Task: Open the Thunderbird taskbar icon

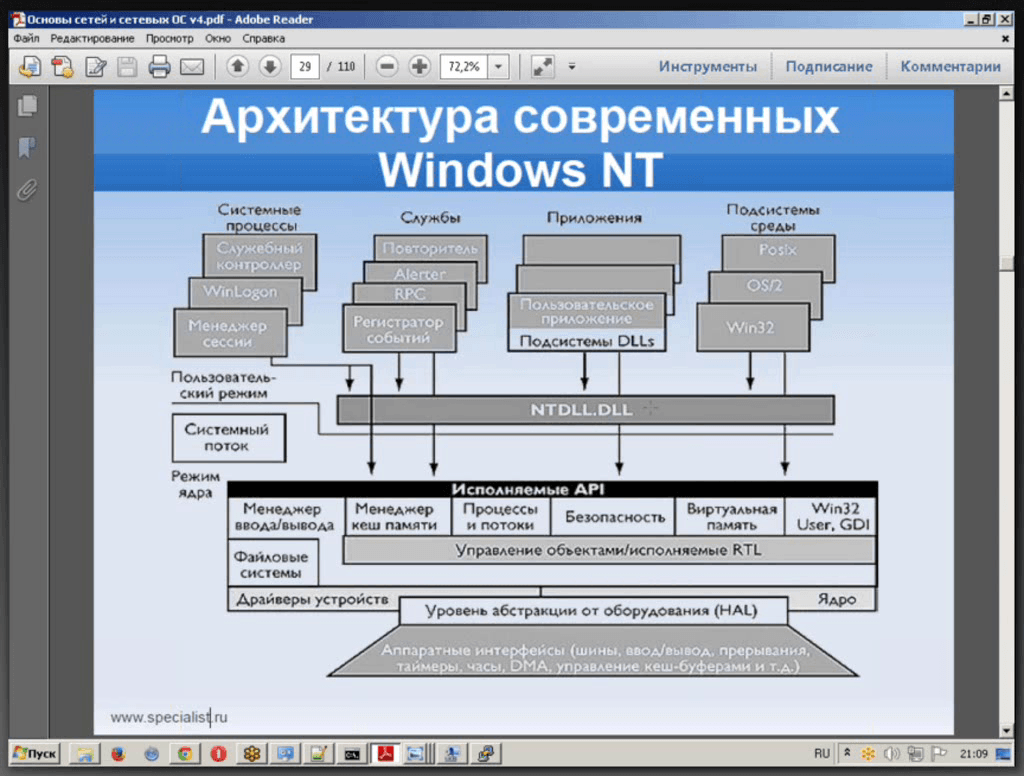Action: coord(152,754)
